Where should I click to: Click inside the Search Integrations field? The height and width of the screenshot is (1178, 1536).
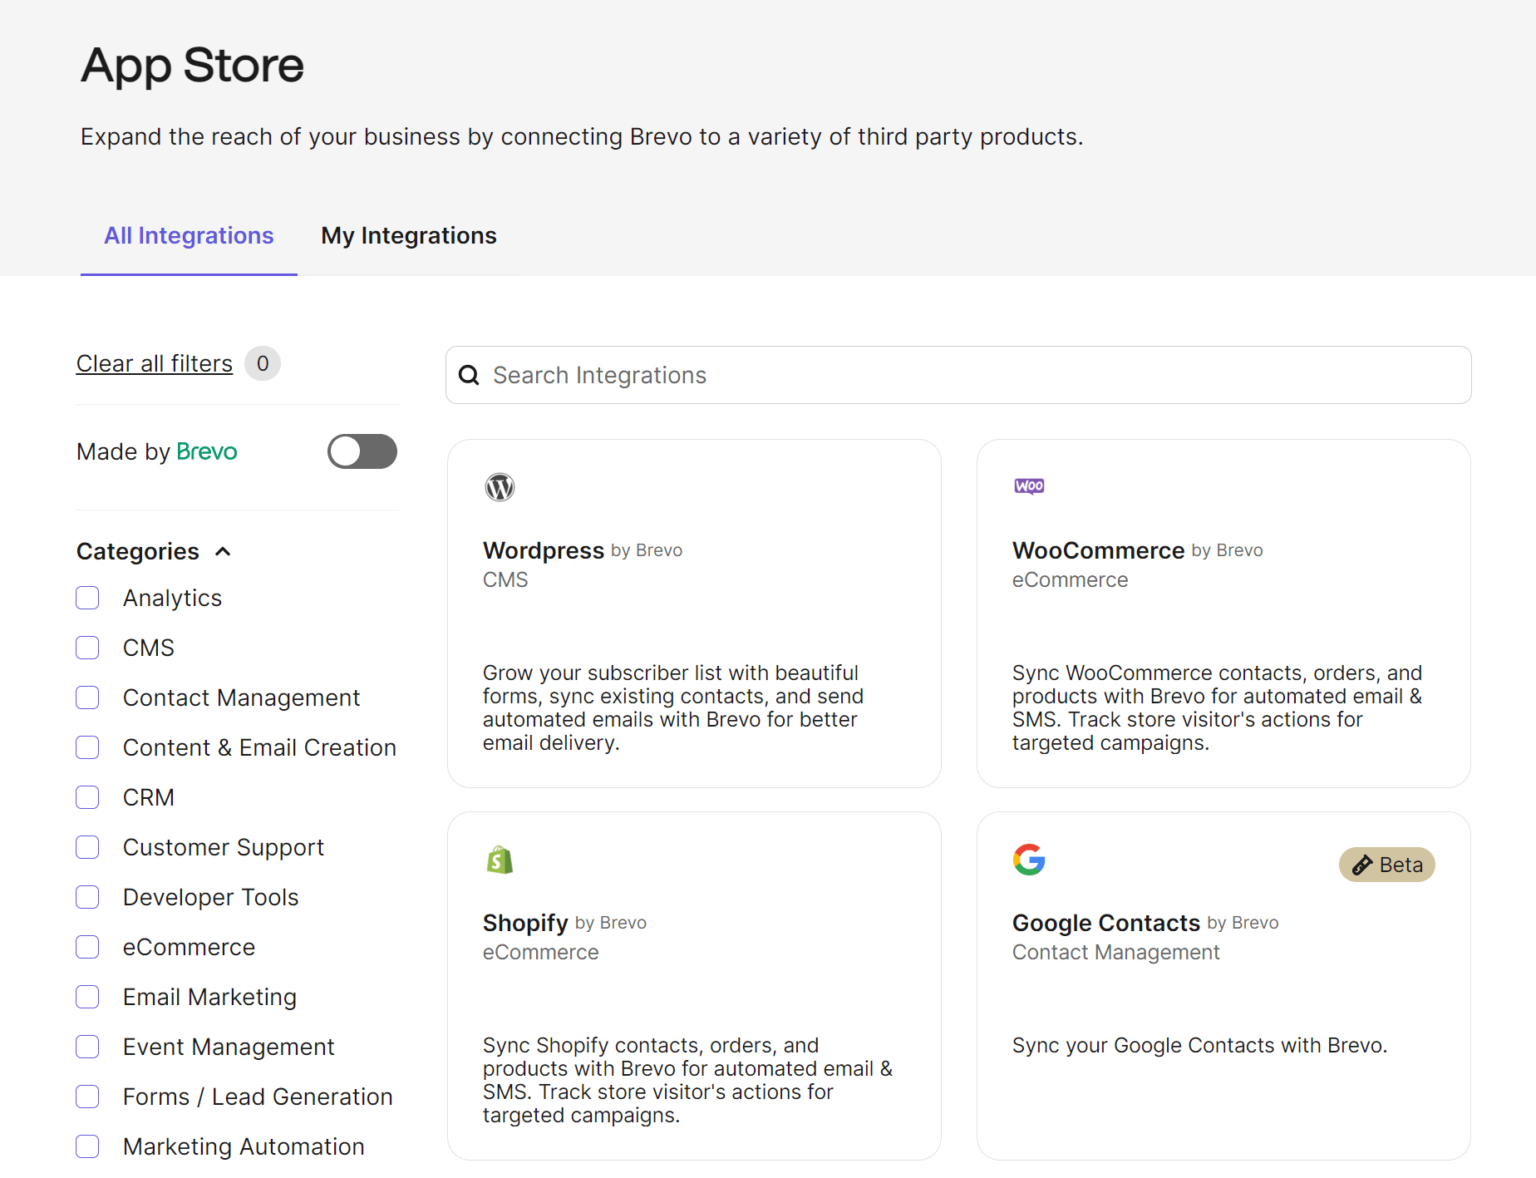click(800, 374)
